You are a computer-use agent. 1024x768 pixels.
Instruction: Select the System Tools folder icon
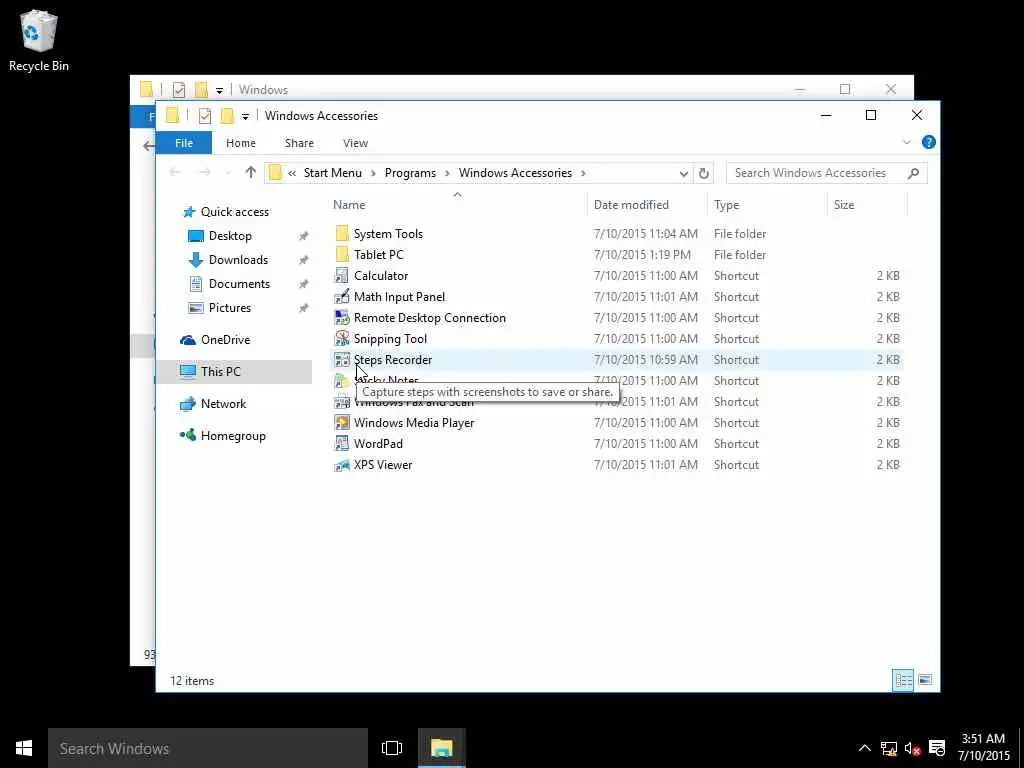click(x=342, y=233)
